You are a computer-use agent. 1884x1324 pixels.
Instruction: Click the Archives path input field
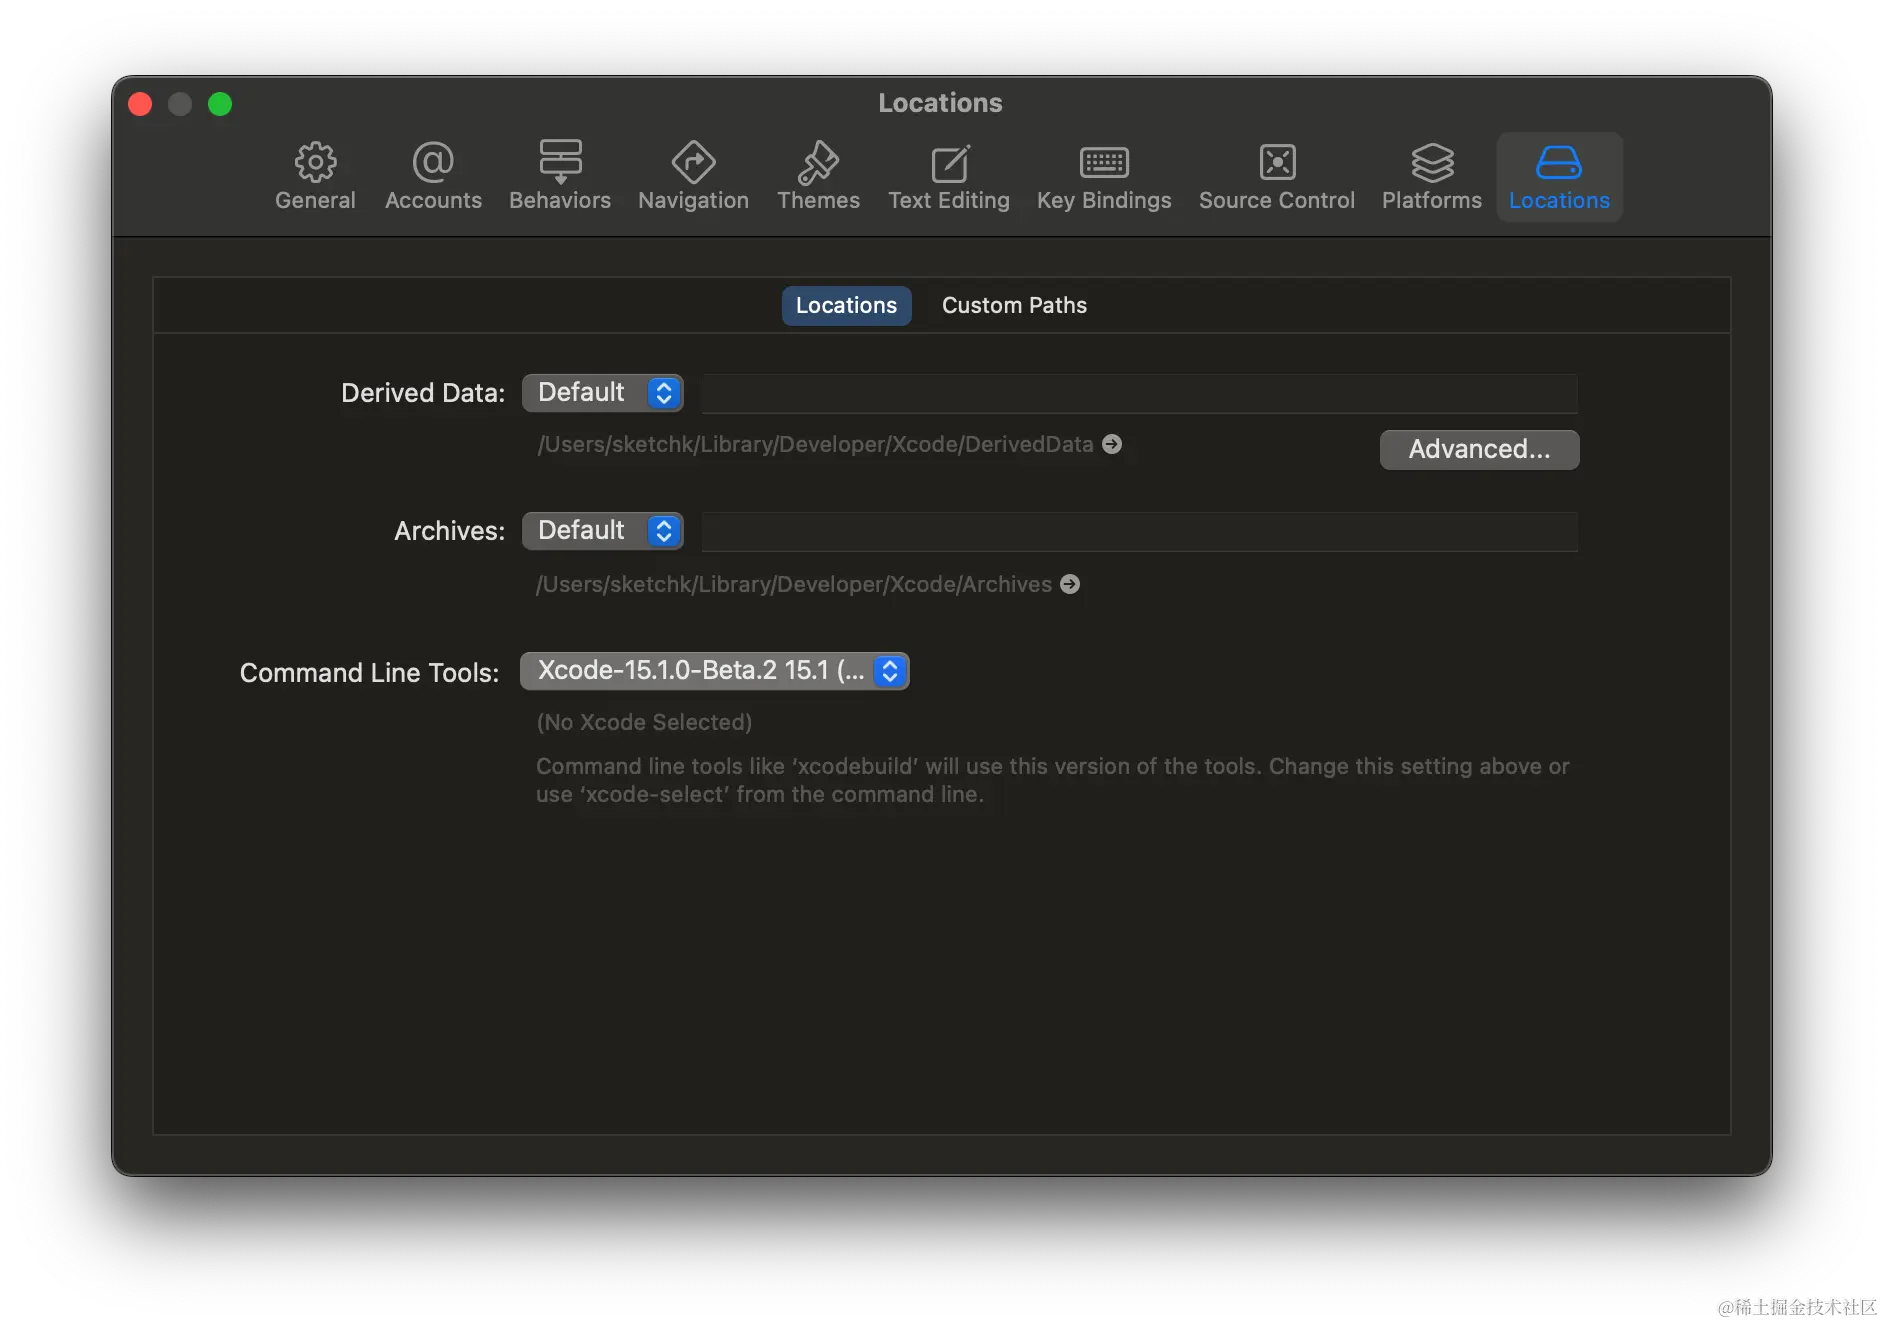tap(1139, 531)
